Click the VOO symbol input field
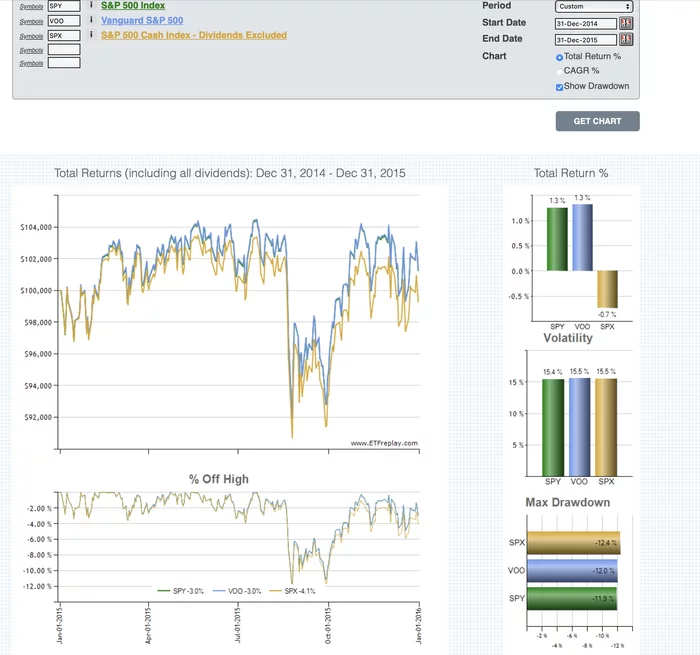The height and width of the screenshot is (655, 700). [x=64, y=21]
